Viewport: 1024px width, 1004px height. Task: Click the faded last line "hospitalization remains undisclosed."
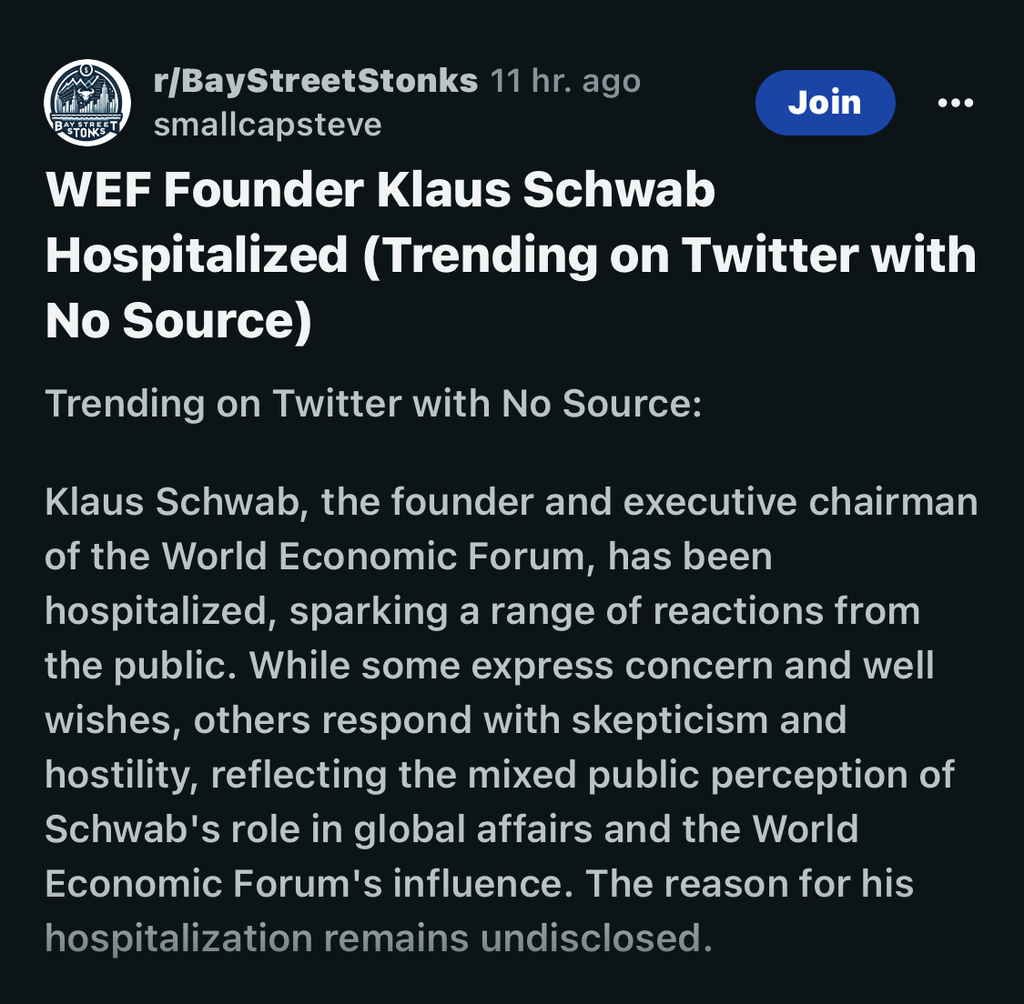pos(379,939)
